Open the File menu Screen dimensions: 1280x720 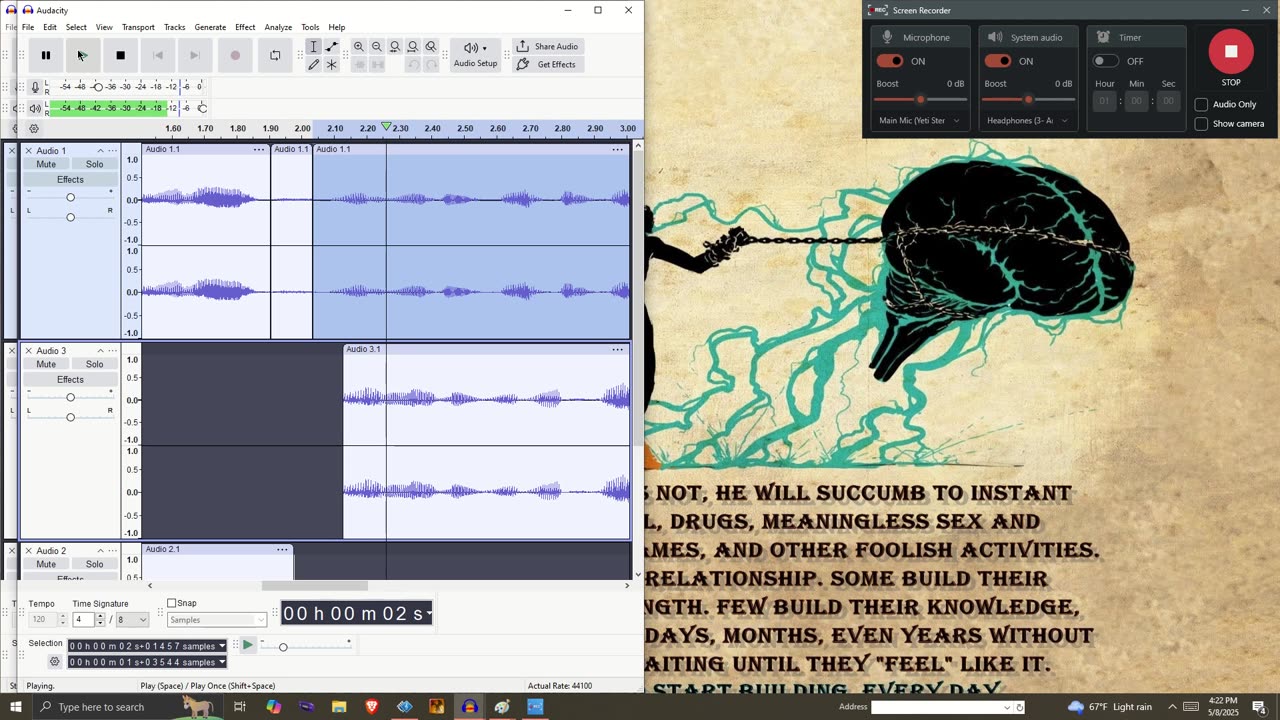pos(28,27)
